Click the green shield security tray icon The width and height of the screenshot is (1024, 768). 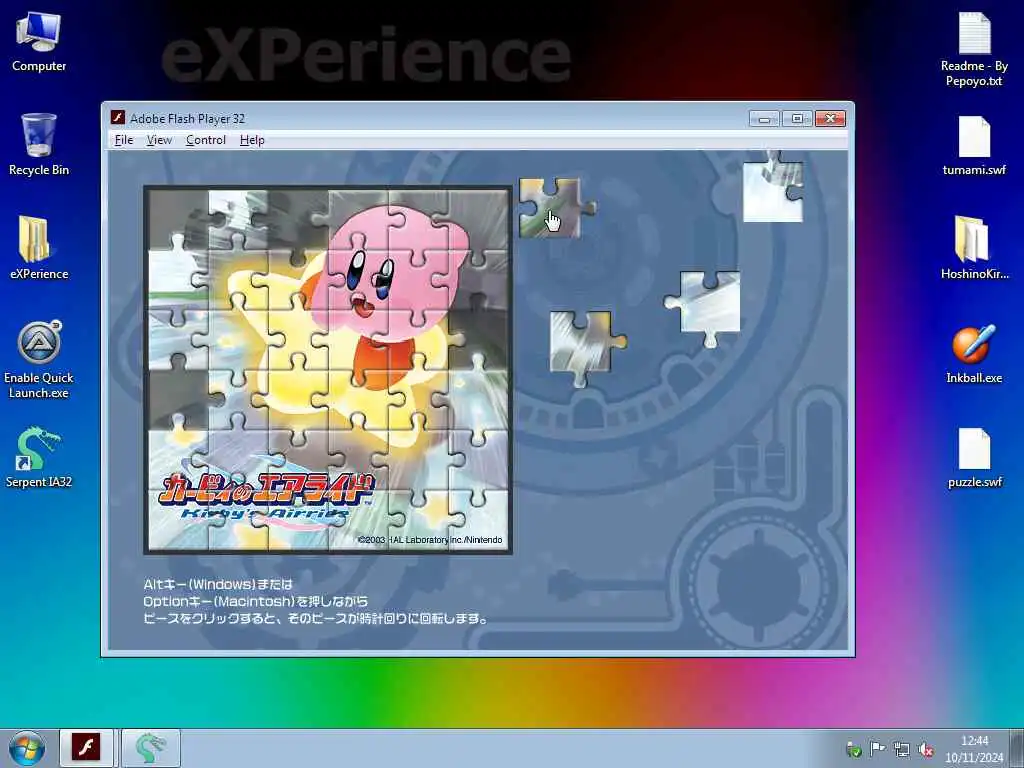[x=853, y=749]
